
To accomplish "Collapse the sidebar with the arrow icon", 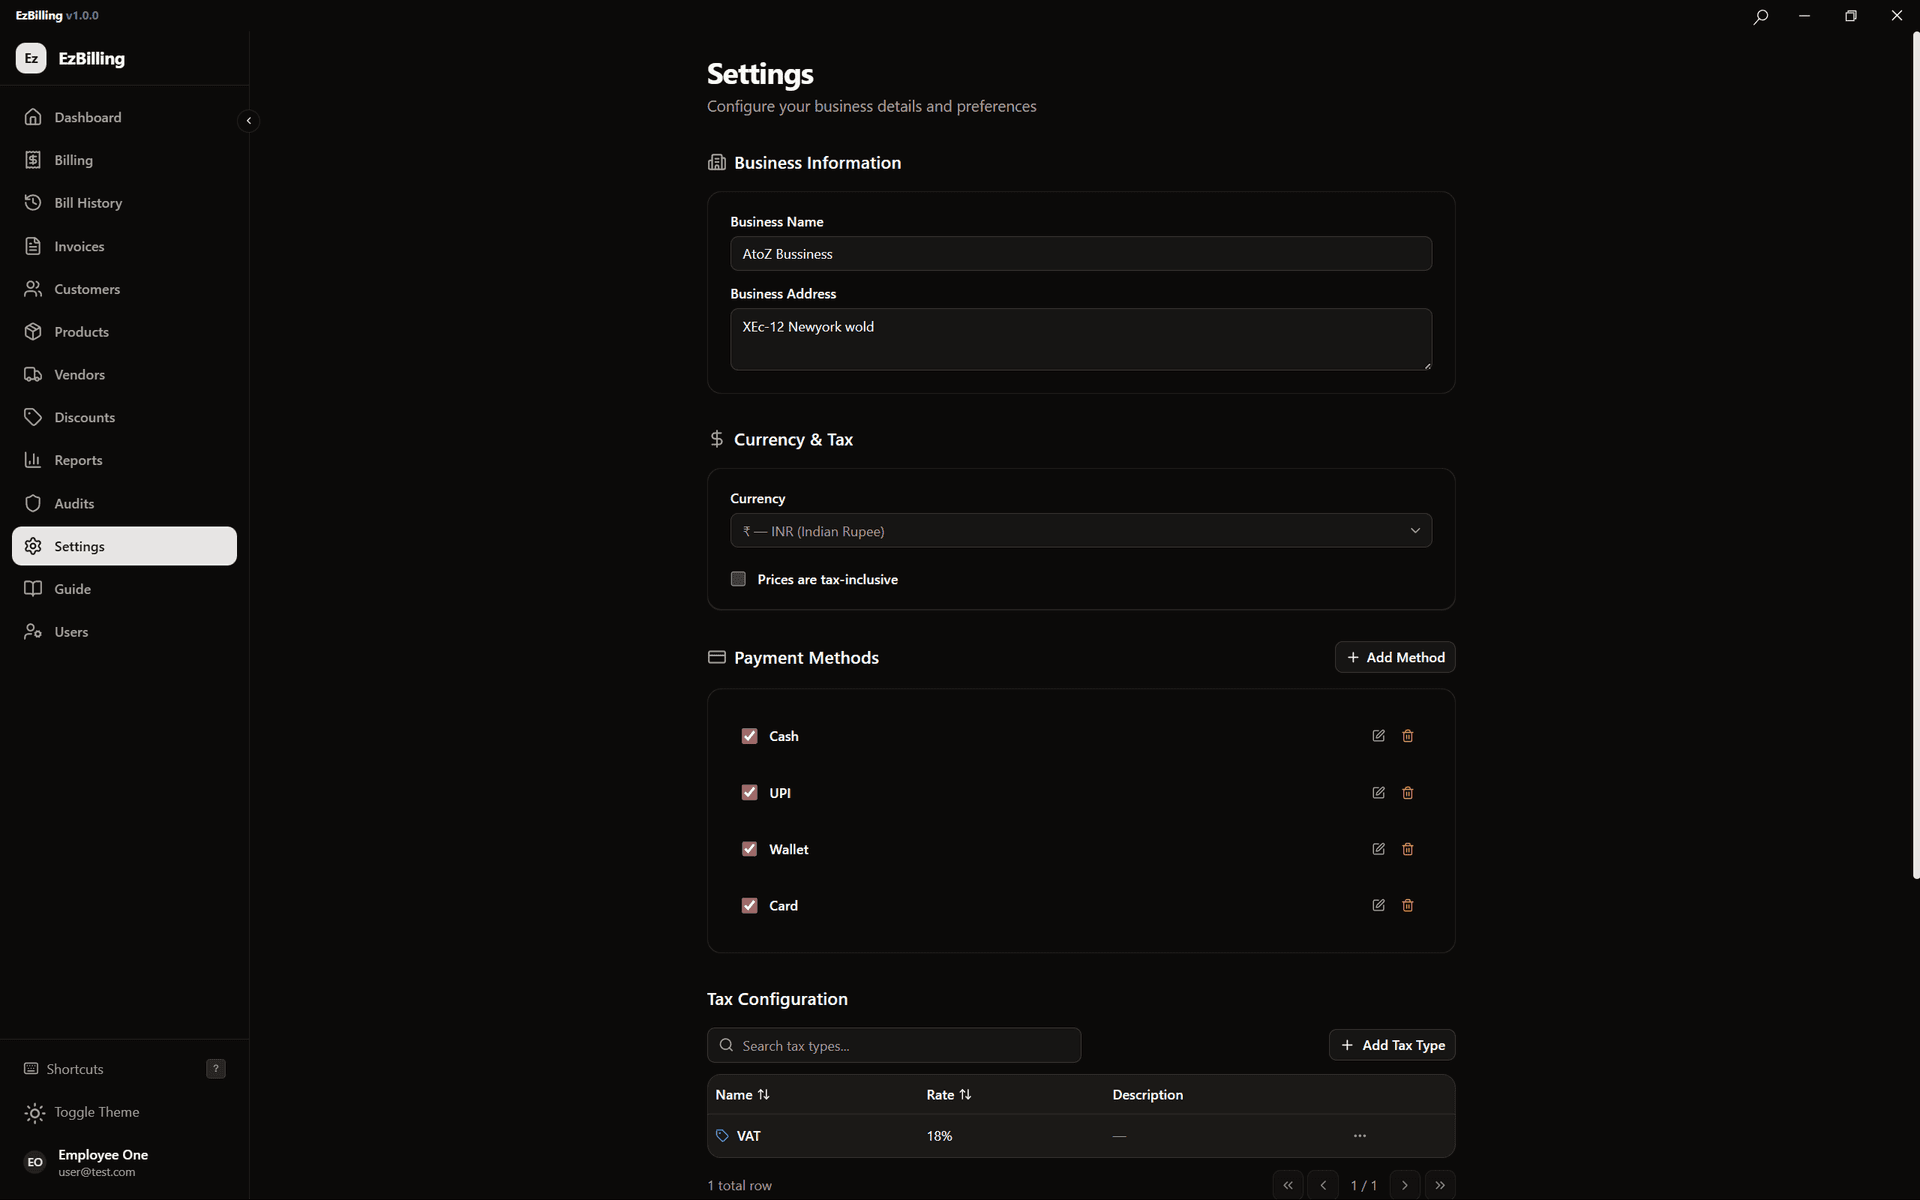I will 248,121.
